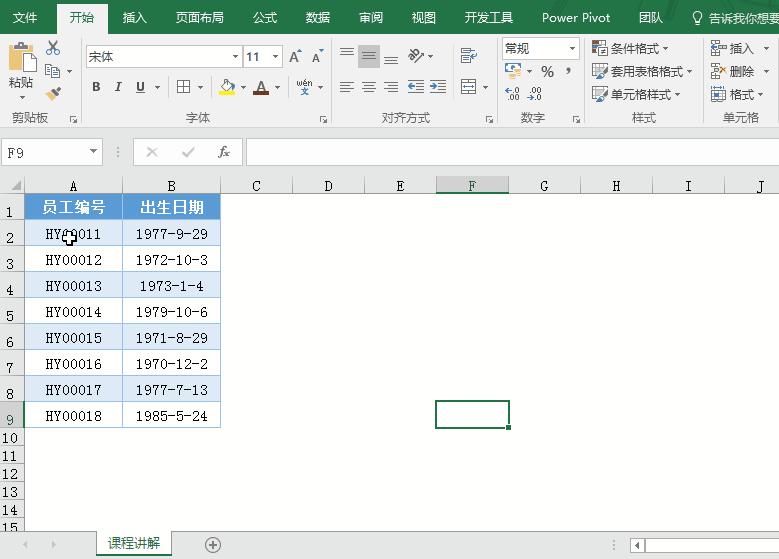779x559 pixels.
Task: Increase indent icon
Action: pos(438,87)
